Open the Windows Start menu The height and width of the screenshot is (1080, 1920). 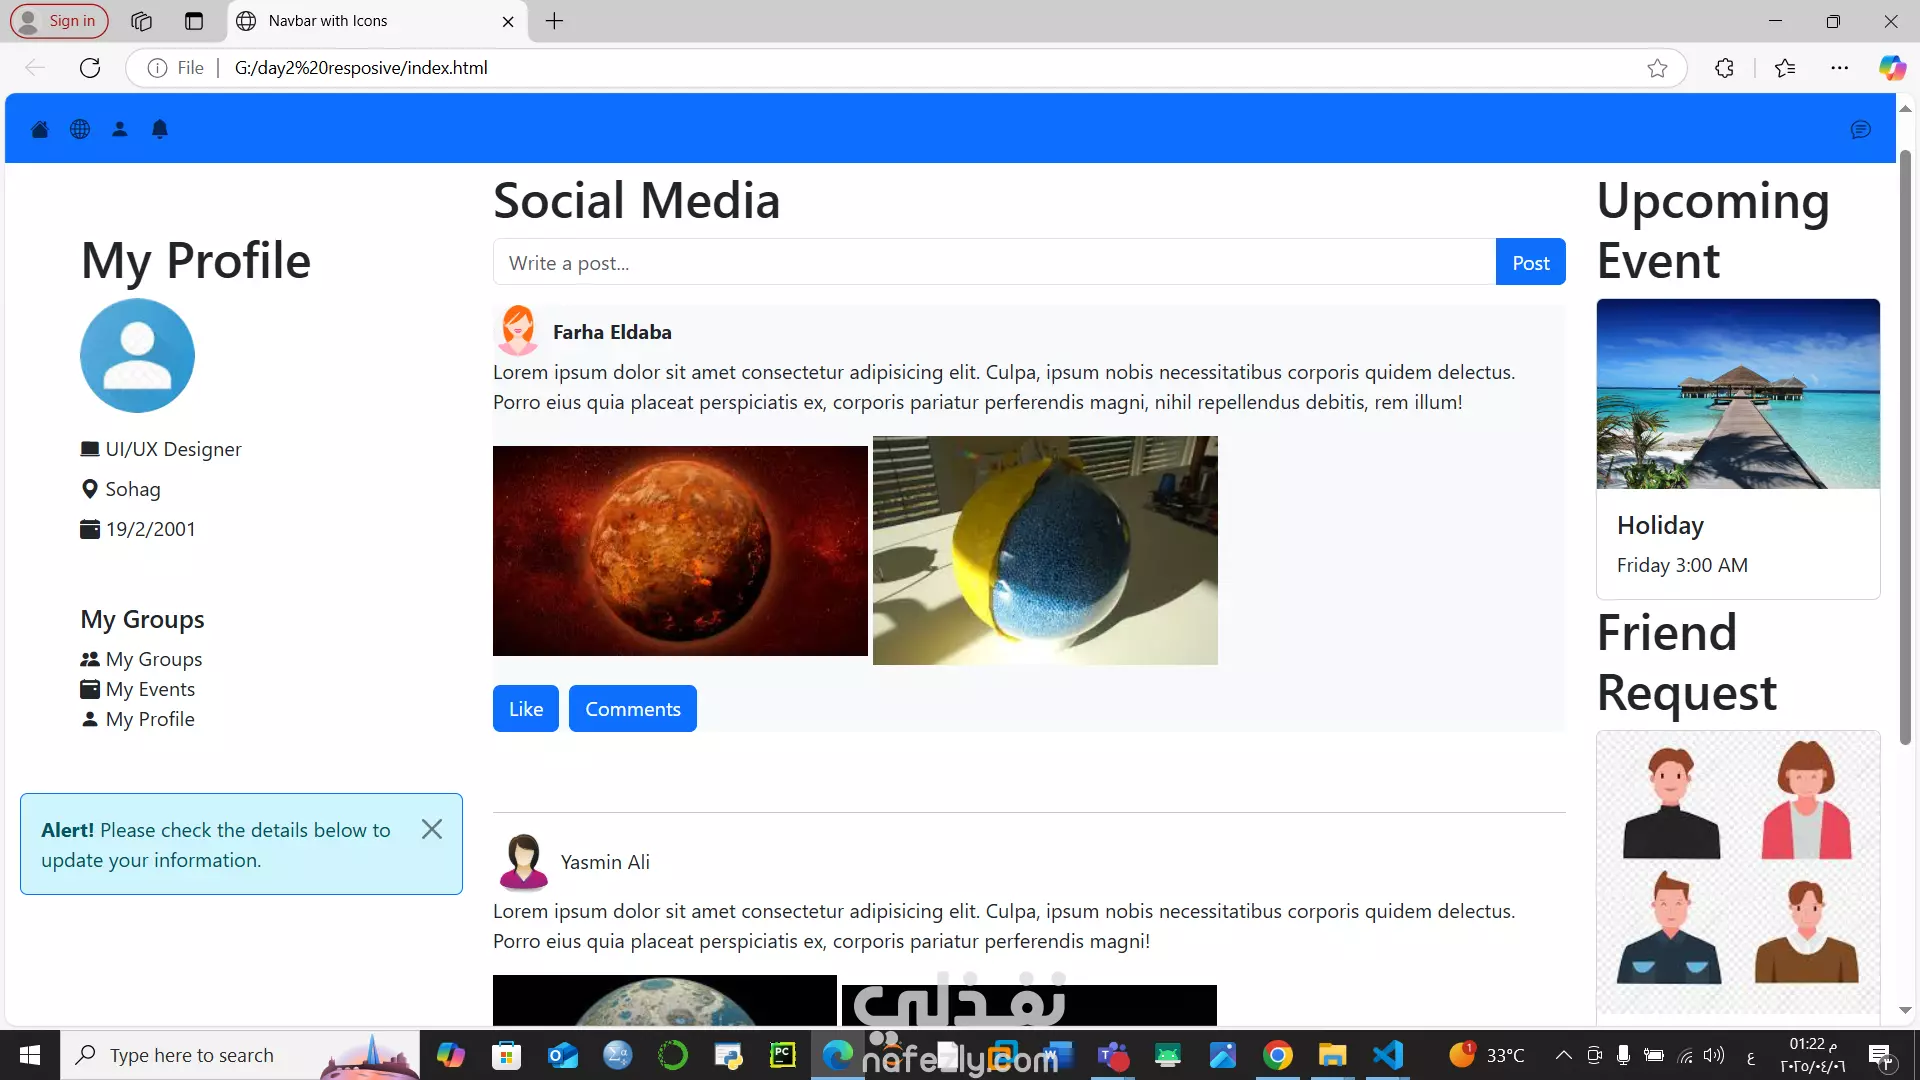click(x=30, y=1055)
